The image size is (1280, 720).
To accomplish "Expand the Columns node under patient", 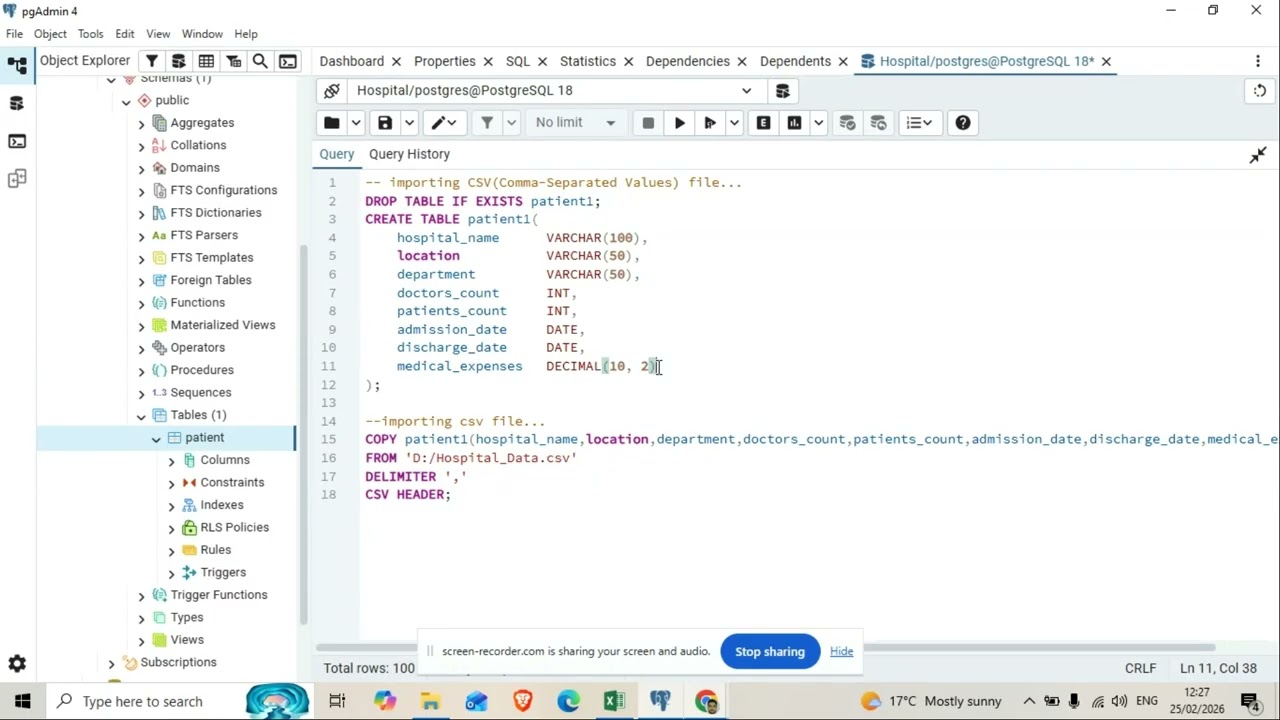I will click(171, 460).
